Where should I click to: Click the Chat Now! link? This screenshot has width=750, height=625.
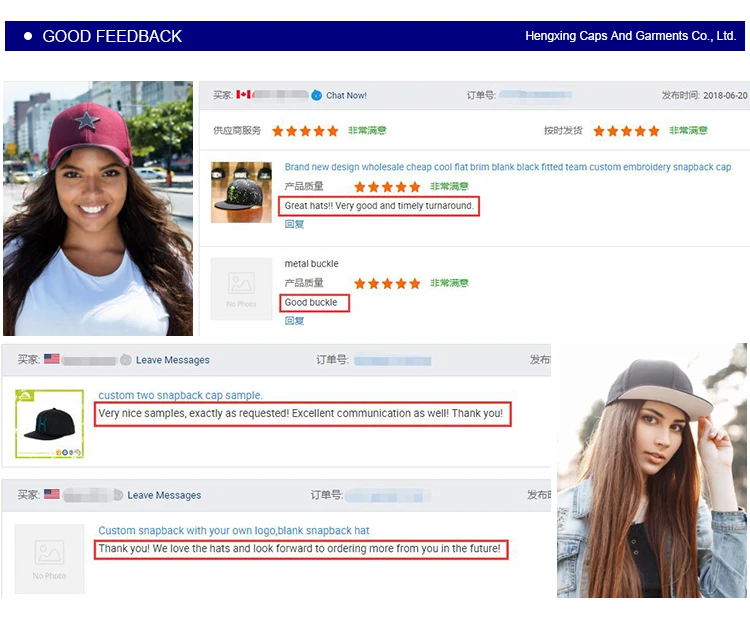tap(346, 96)
